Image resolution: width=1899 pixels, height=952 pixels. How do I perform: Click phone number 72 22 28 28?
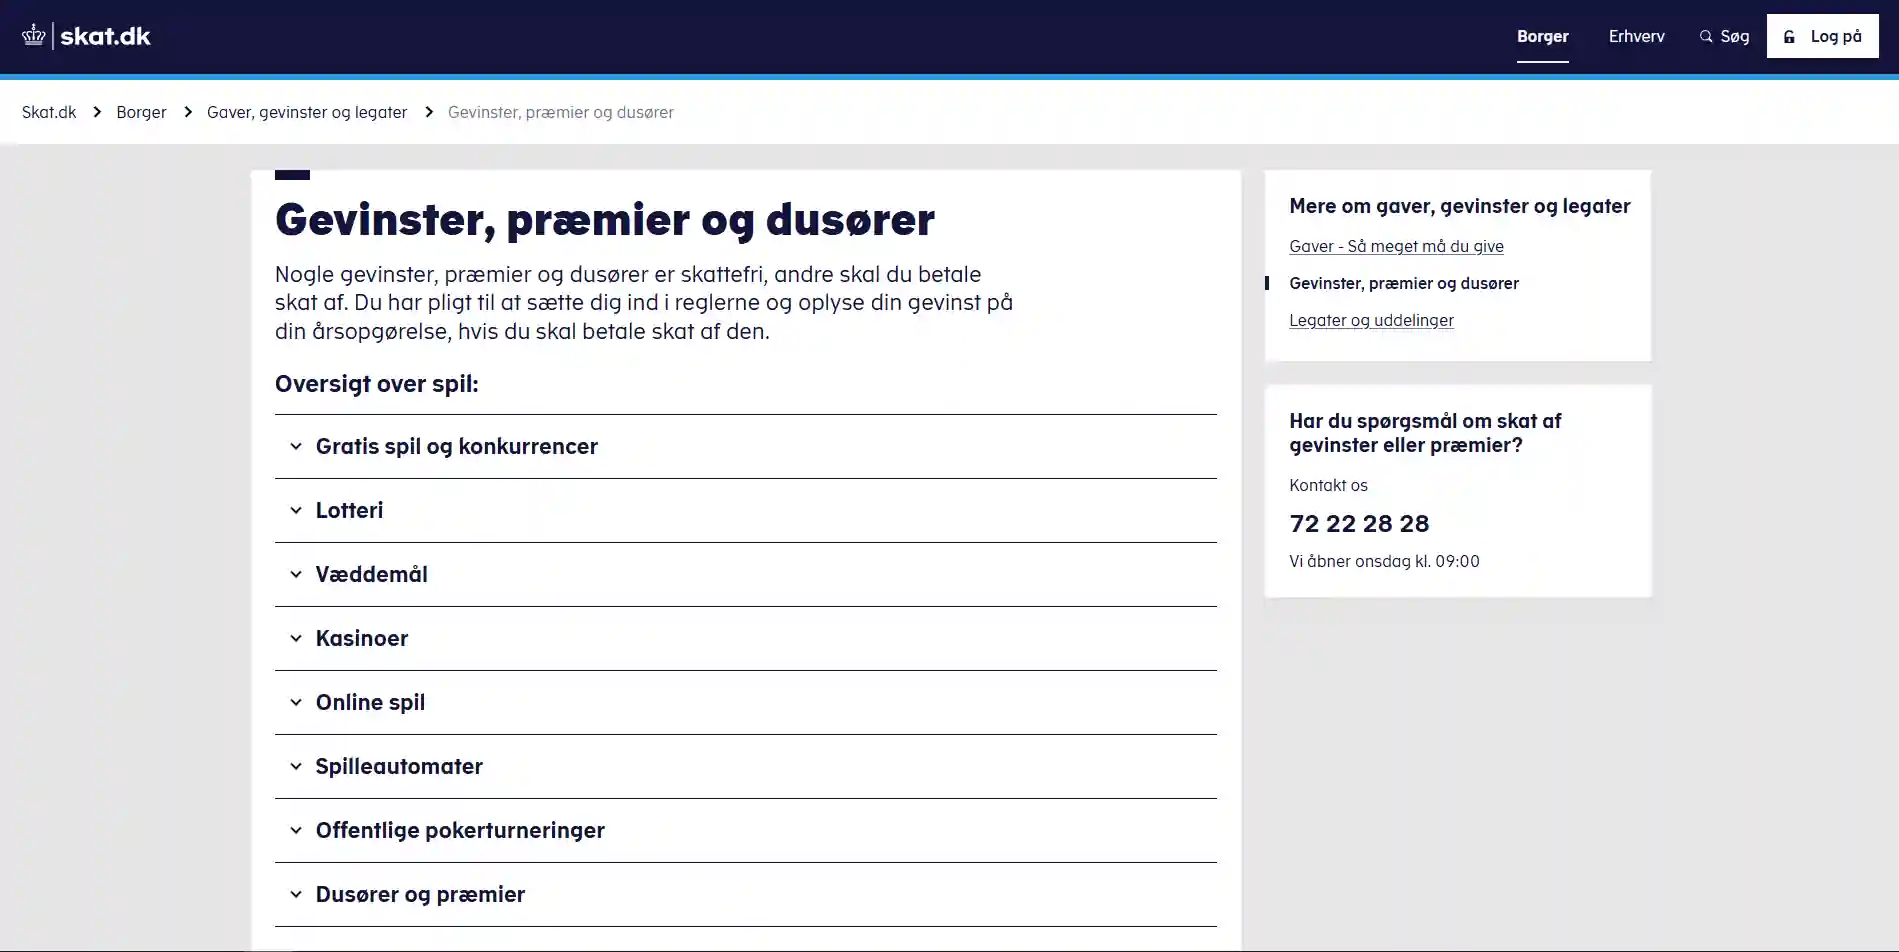1359,523
